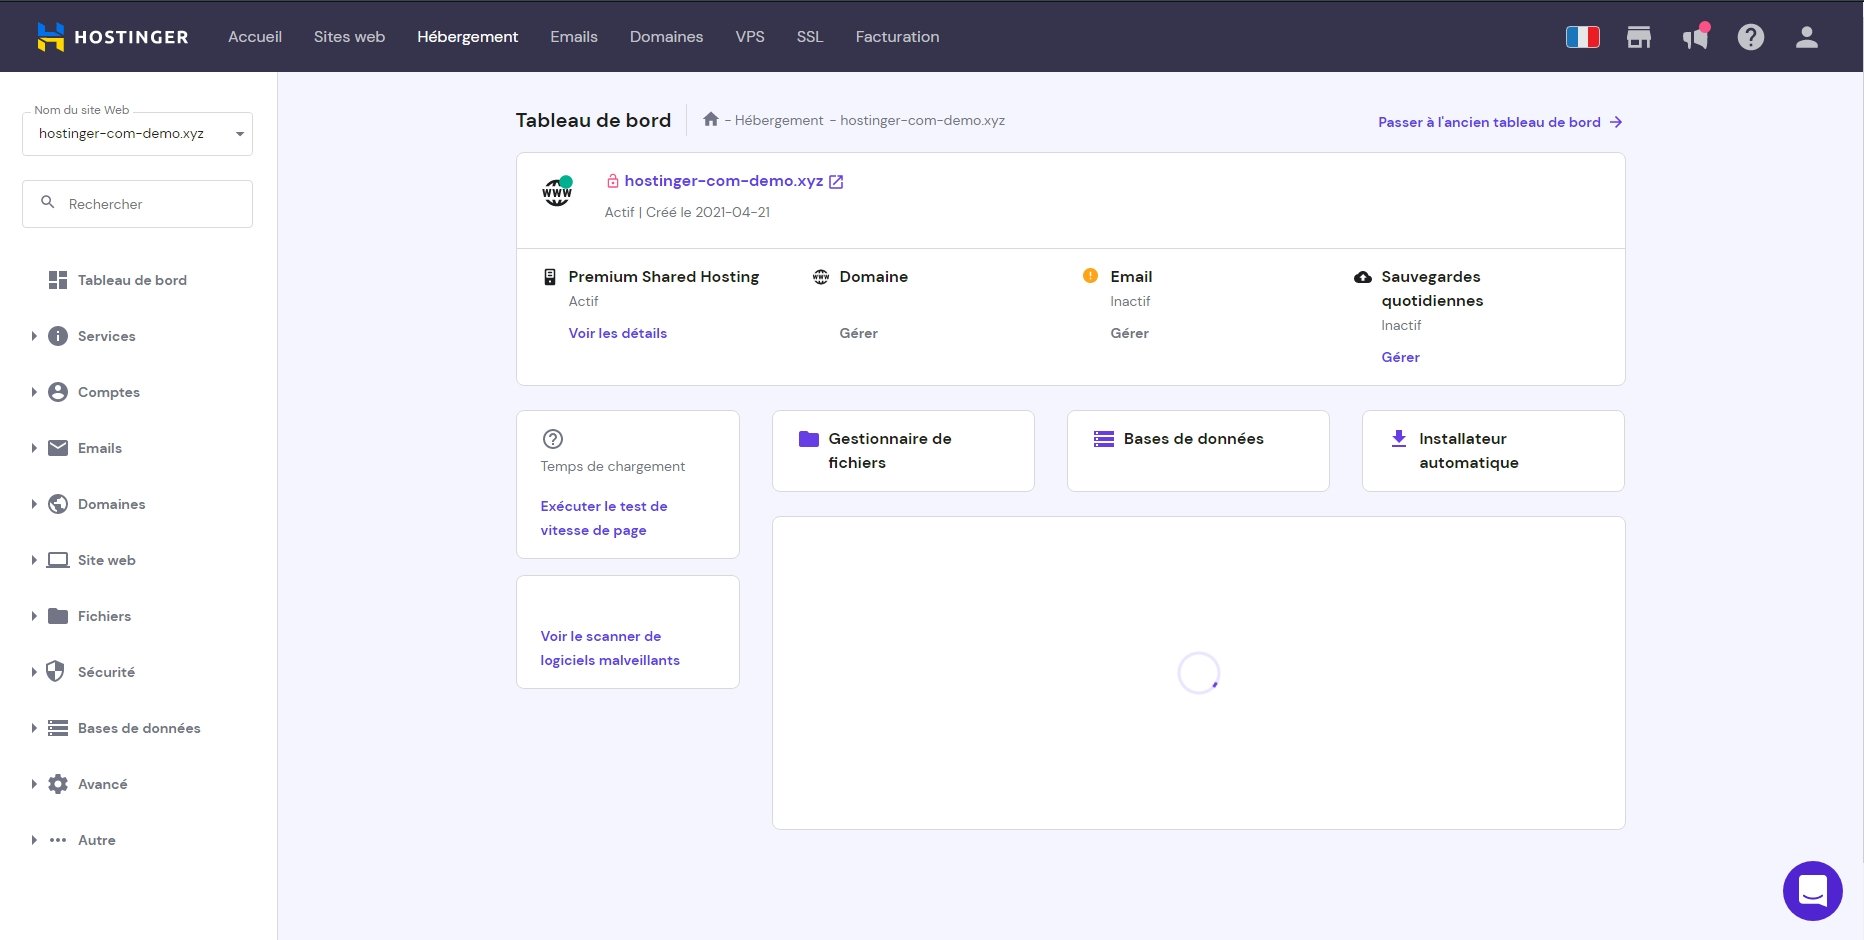The width and height of the screenshot is (1864, 940).
Task: Click Gérer under Sauvegardes quotidiennes
Action: pyautogui.click(x=1400, y=357)
